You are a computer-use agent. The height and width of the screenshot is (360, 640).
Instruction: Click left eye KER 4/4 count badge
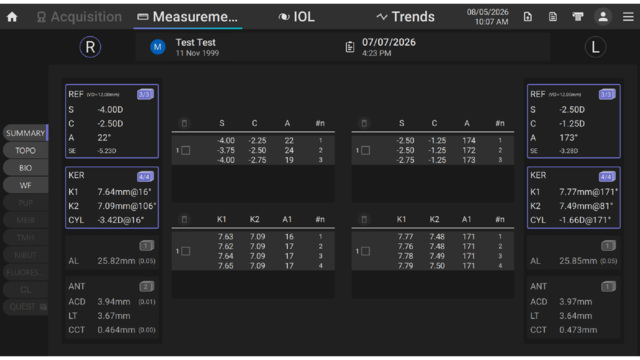point(607,176)
